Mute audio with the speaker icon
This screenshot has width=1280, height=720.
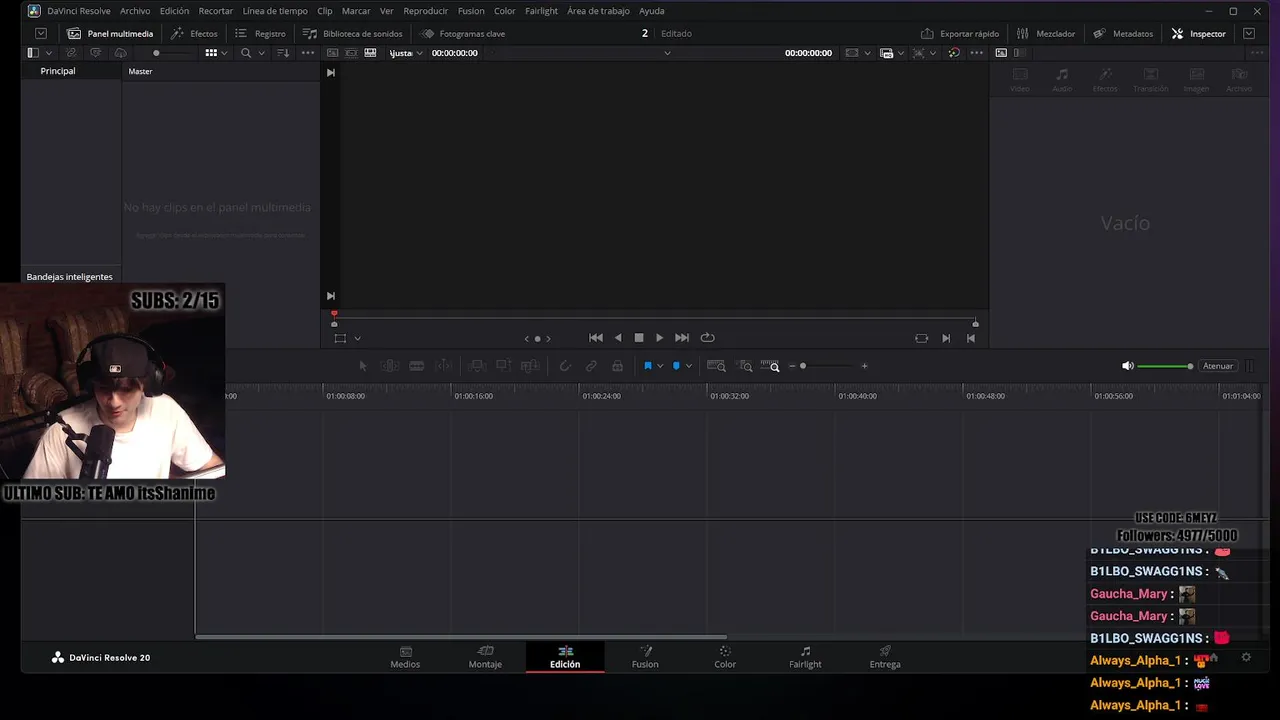pyautogui.click(x=1128, y=366)
